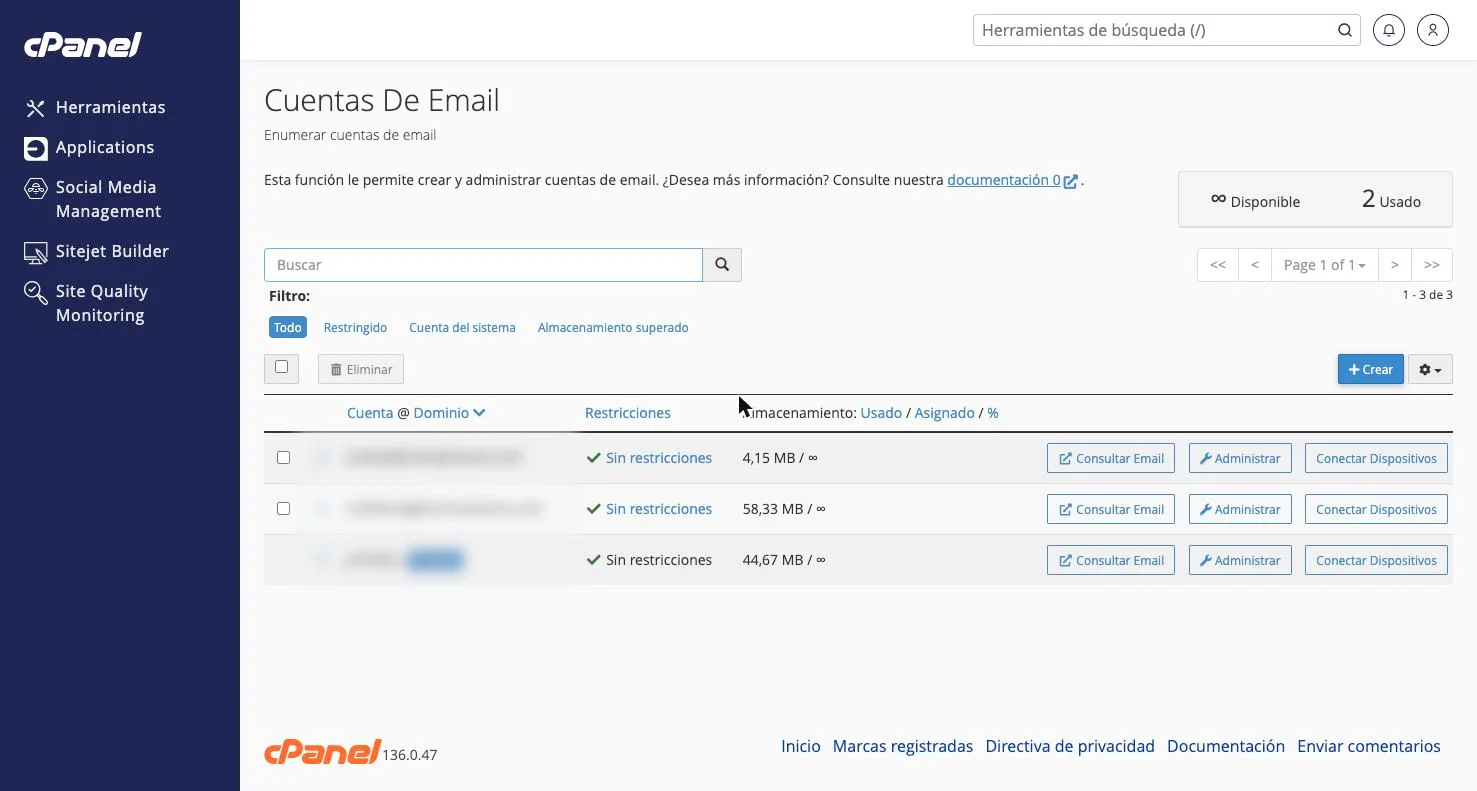Go to Social Media Management
Image resolution: width=1477 pixels, height=791 pixels.
93,199
